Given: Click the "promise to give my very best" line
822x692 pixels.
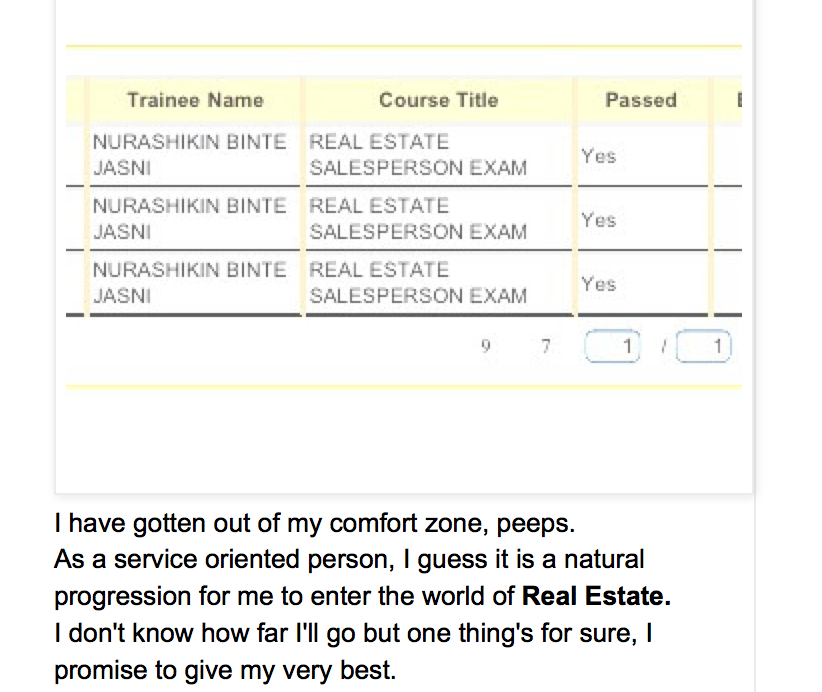Looking at the screenshot, I should [225, 670].
